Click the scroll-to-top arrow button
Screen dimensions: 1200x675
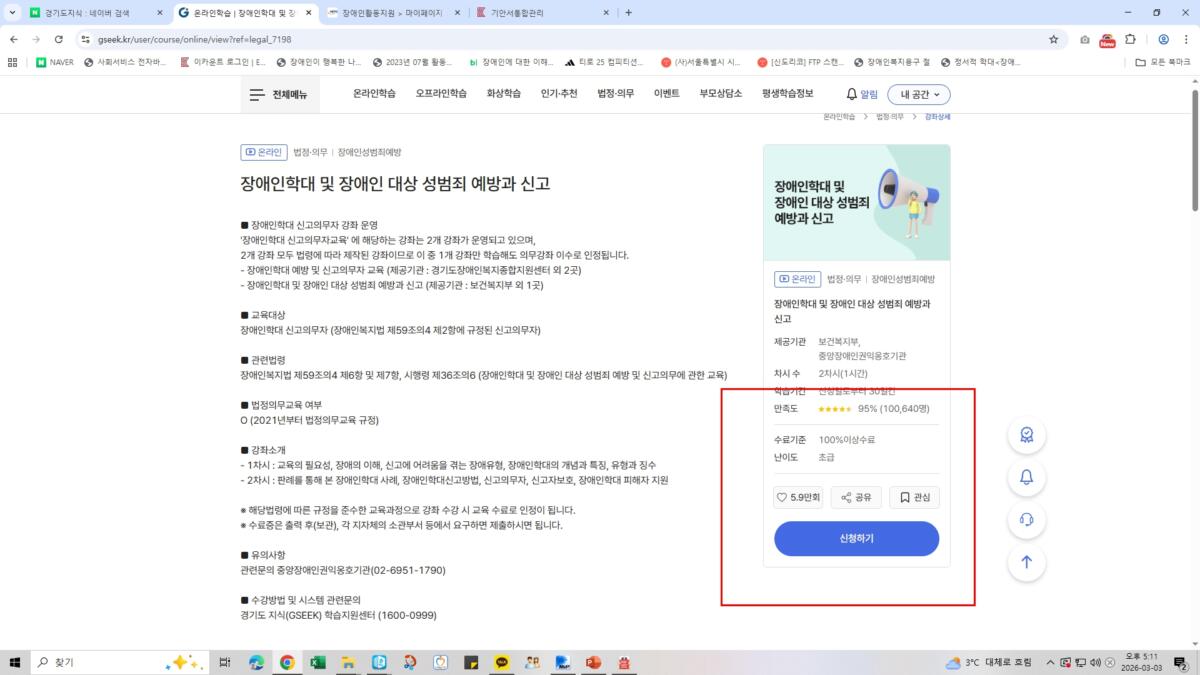(1026, 562)
